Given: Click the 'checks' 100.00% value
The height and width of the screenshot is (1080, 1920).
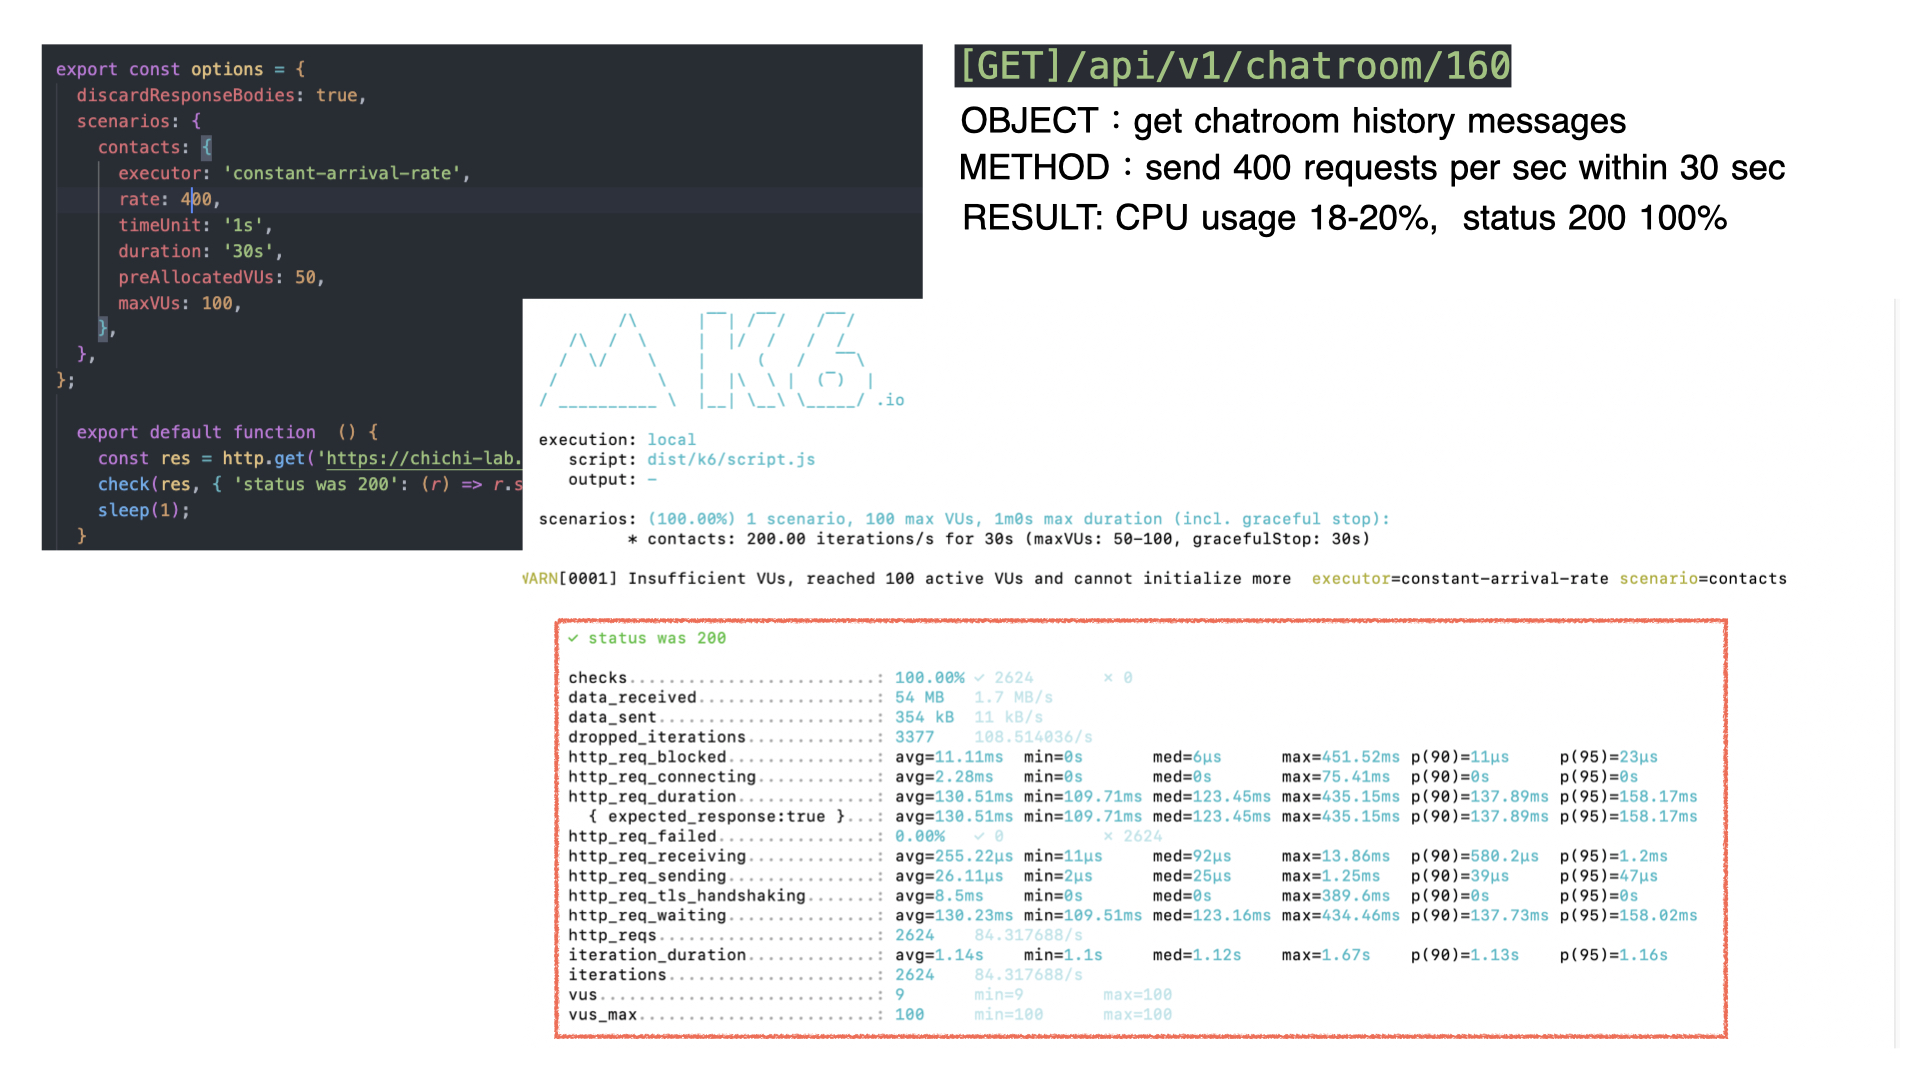Looking at the screenshot, I should tap(929, 677).
